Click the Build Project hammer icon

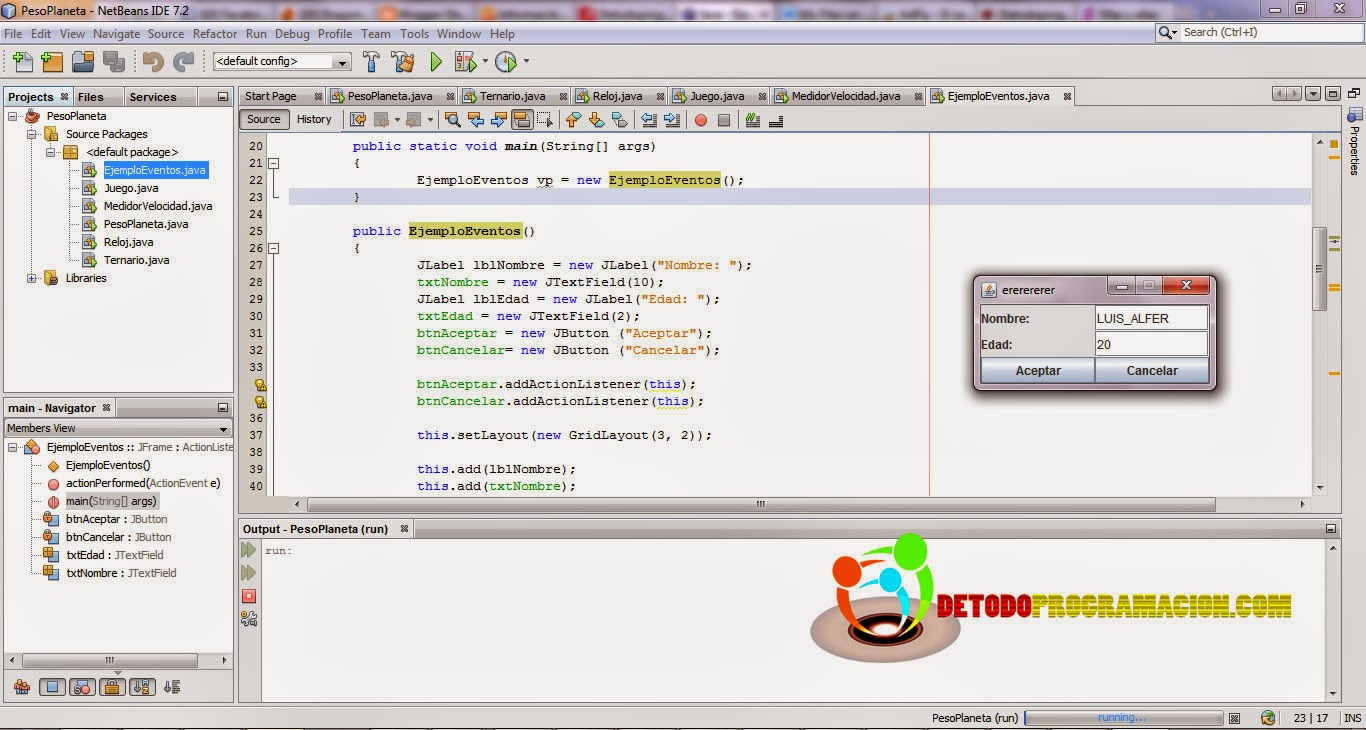[x=371, y=61]
